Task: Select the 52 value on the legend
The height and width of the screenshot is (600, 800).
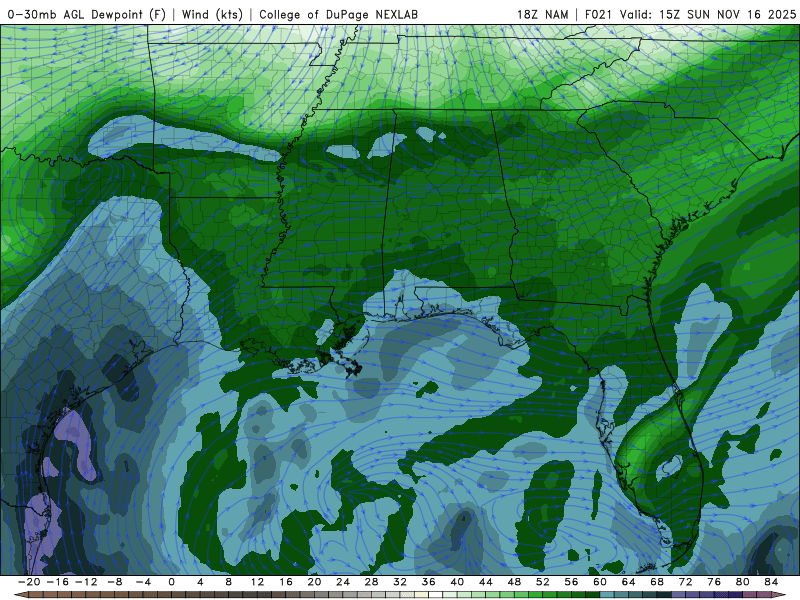Action: (543, 582)
